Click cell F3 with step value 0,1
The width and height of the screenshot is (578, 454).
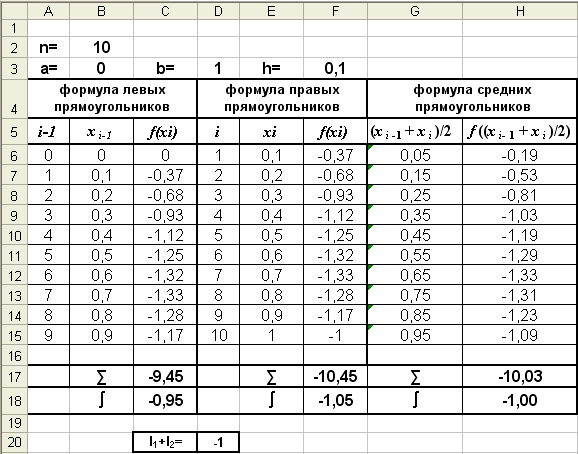335,68
